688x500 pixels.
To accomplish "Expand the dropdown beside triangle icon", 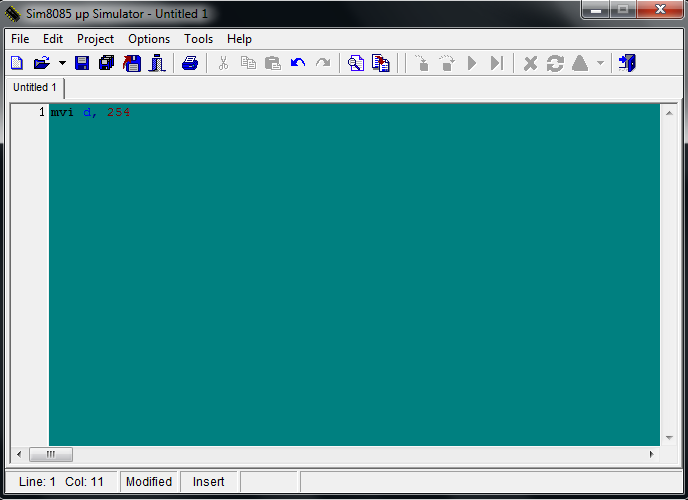I will [600, 63].
